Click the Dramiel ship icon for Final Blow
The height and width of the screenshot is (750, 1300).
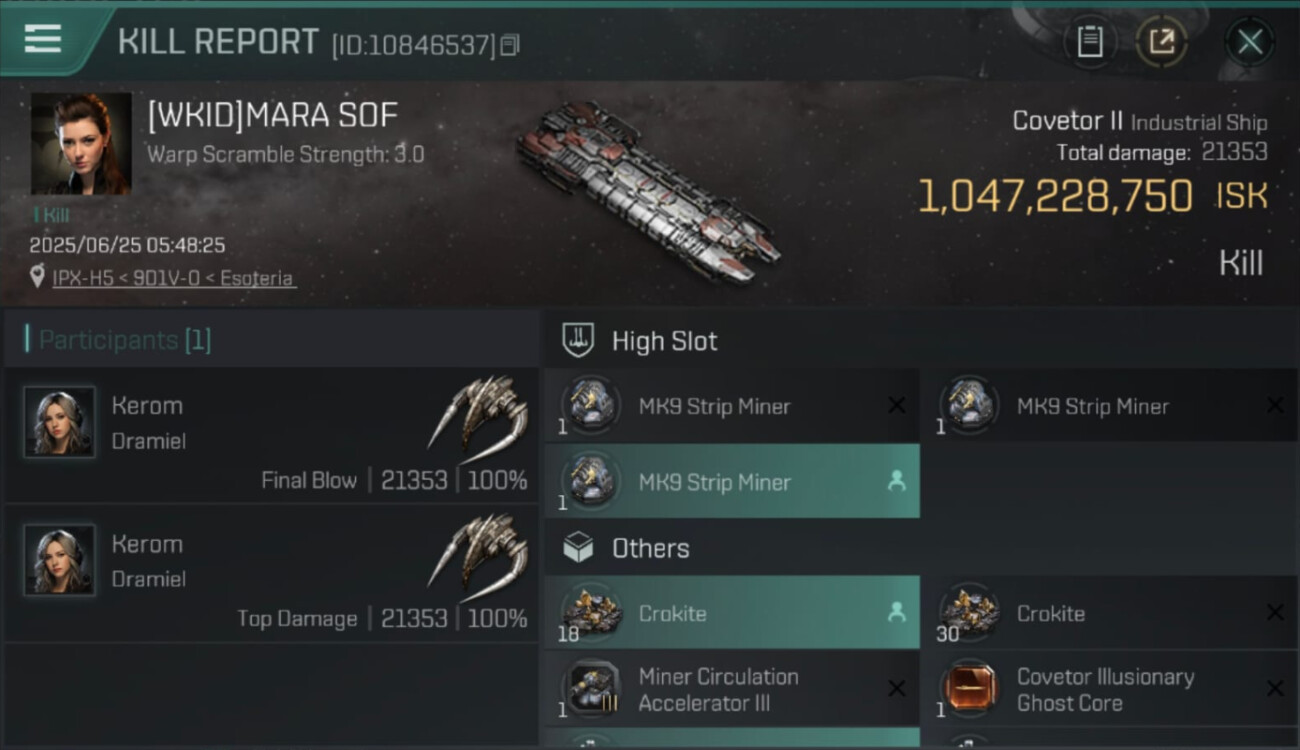(x=480, y=414)
